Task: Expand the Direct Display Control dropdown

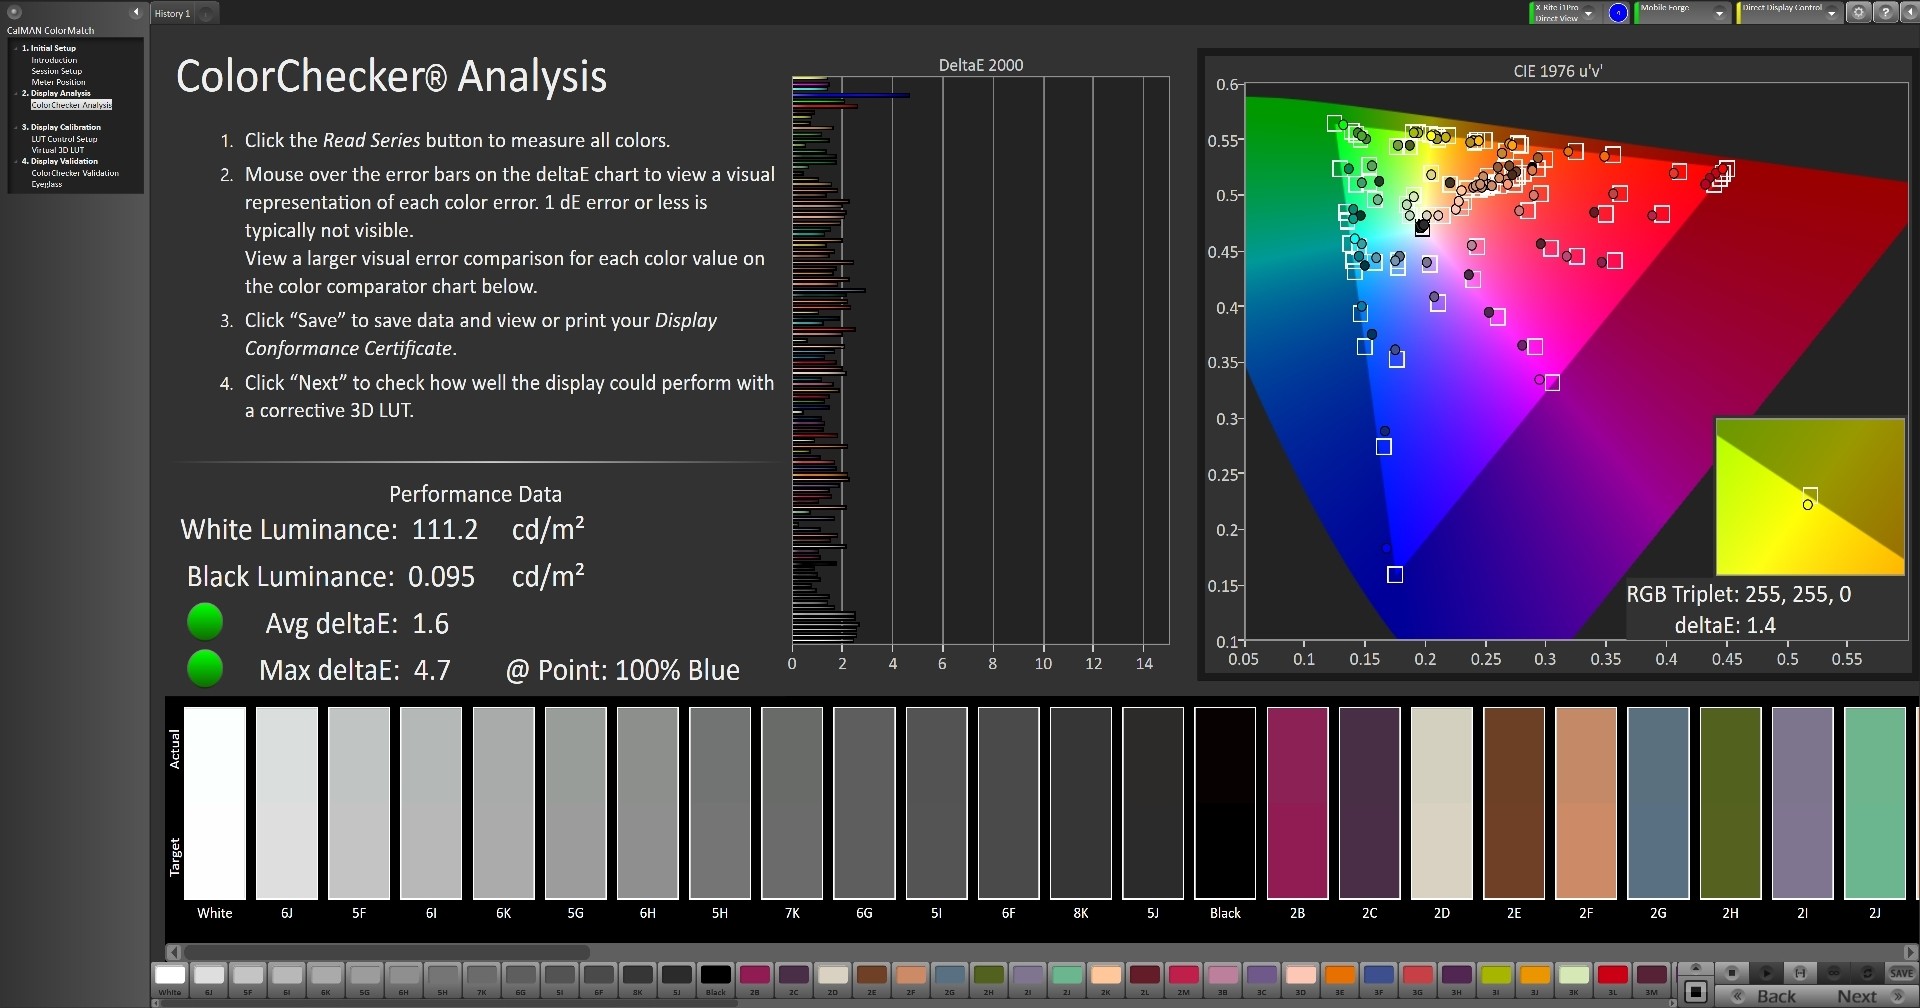Action: pos(1831,13)
